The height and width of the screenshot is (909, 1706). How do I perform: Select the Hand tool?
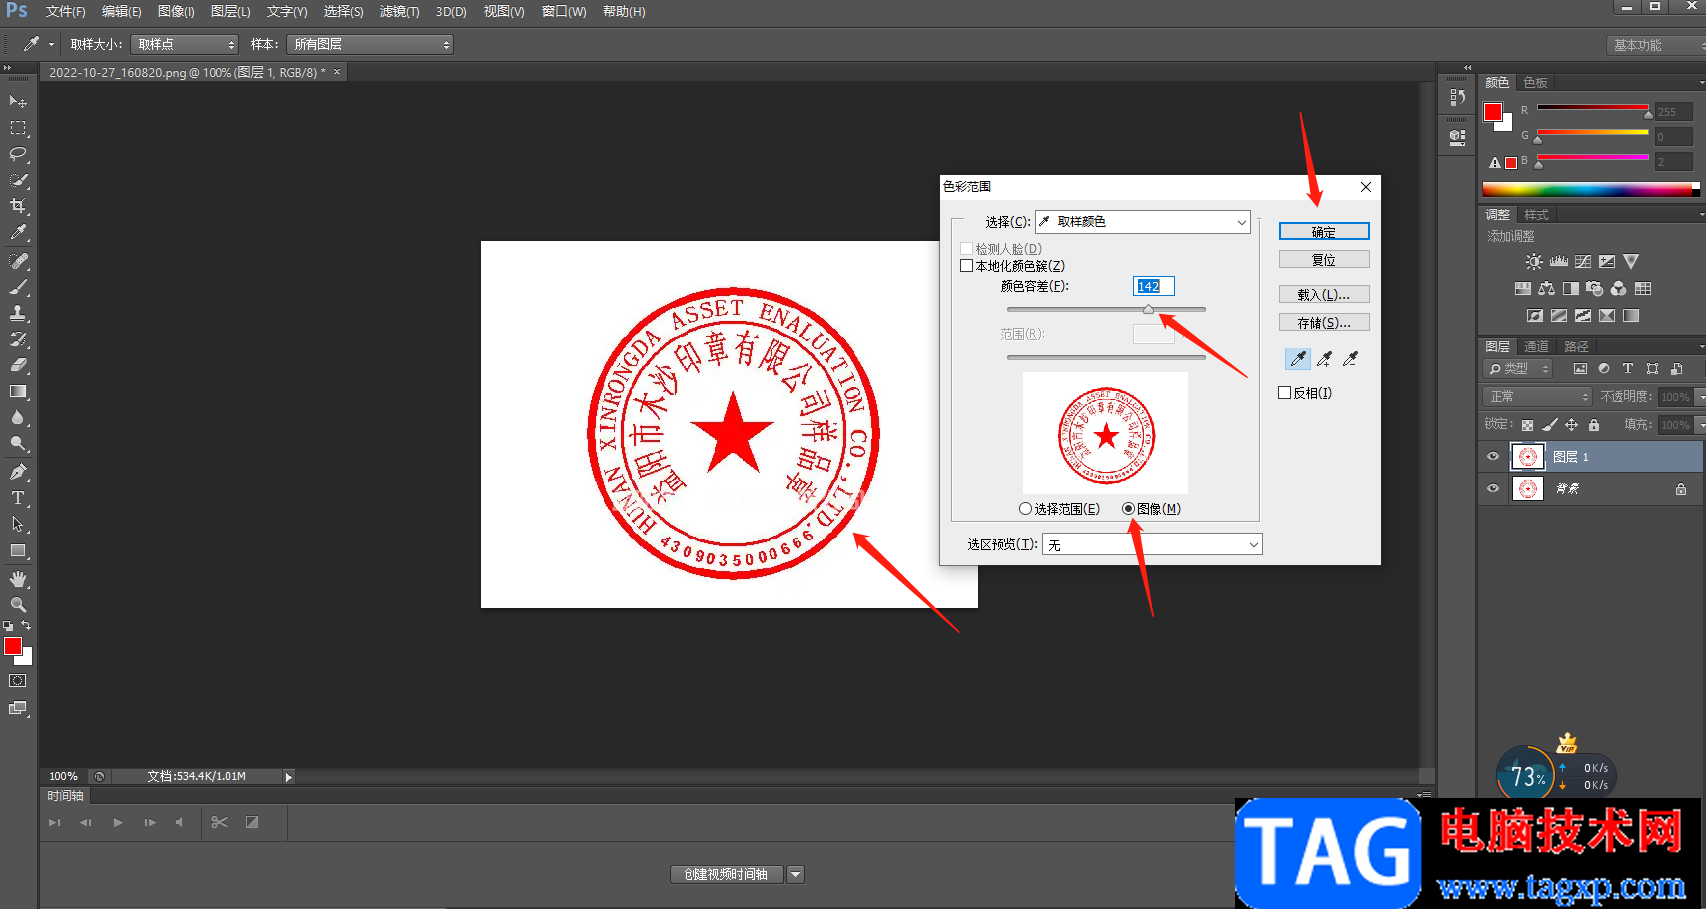coord(18,579)
